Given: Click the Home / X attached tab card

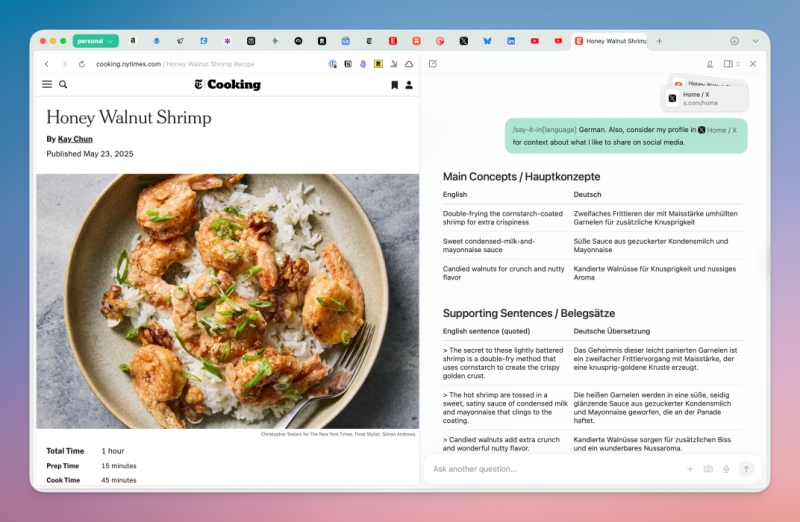Looking at the screenshot, I should tap(705, 98).
